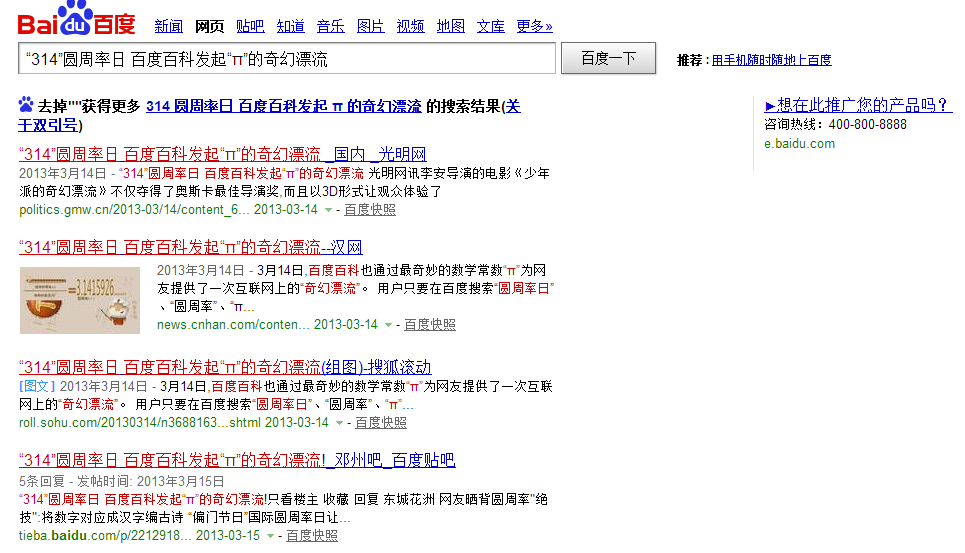The width and height of the screenshot is (965, 553).
Task: Click the tieba.baidu.com green URL
Action: 104,536
